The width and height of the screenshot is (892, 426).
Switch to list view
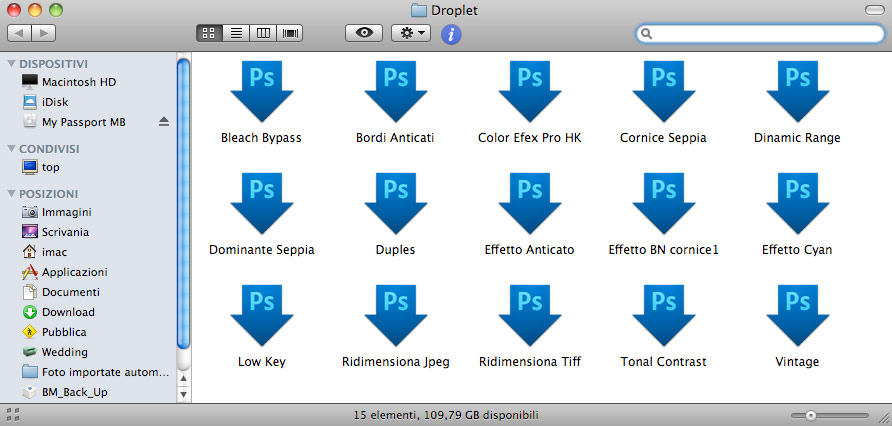tap(237, 33)
